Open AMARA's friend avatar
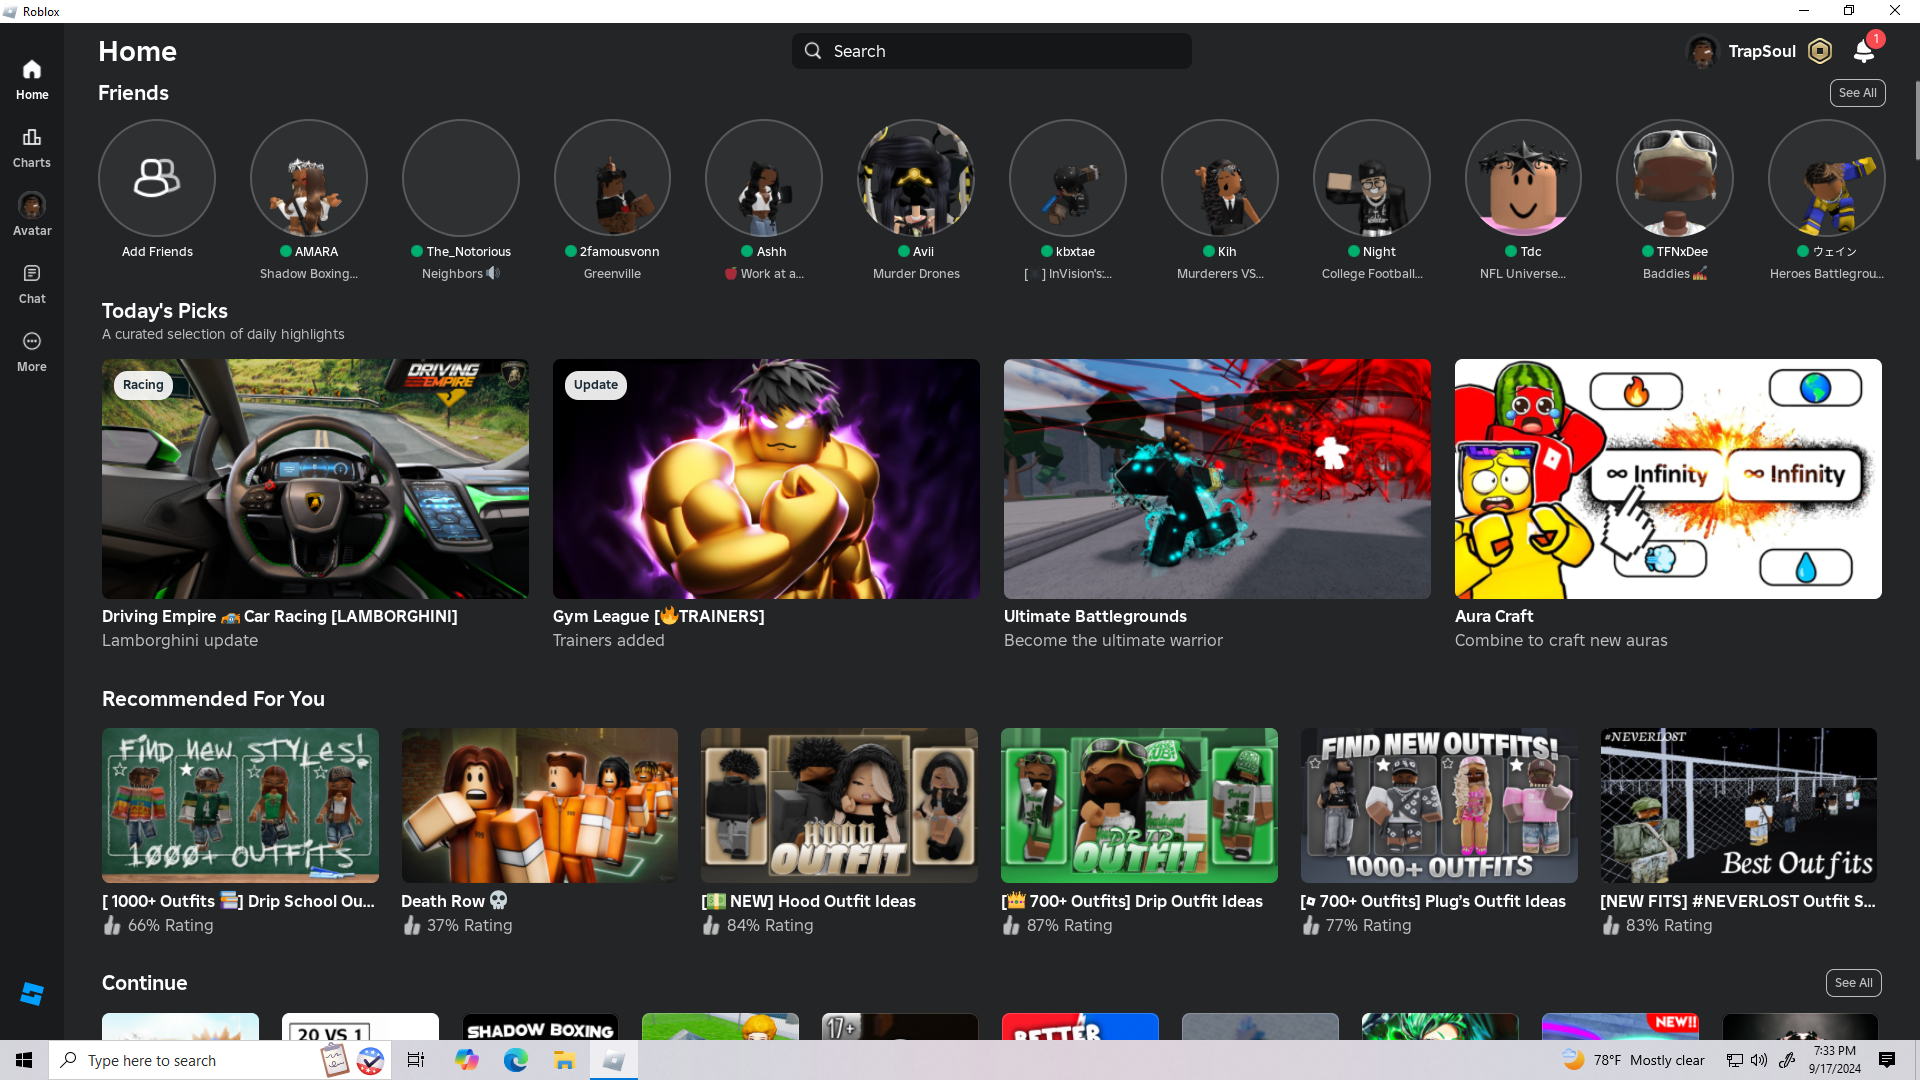 (x=309, y=179)
